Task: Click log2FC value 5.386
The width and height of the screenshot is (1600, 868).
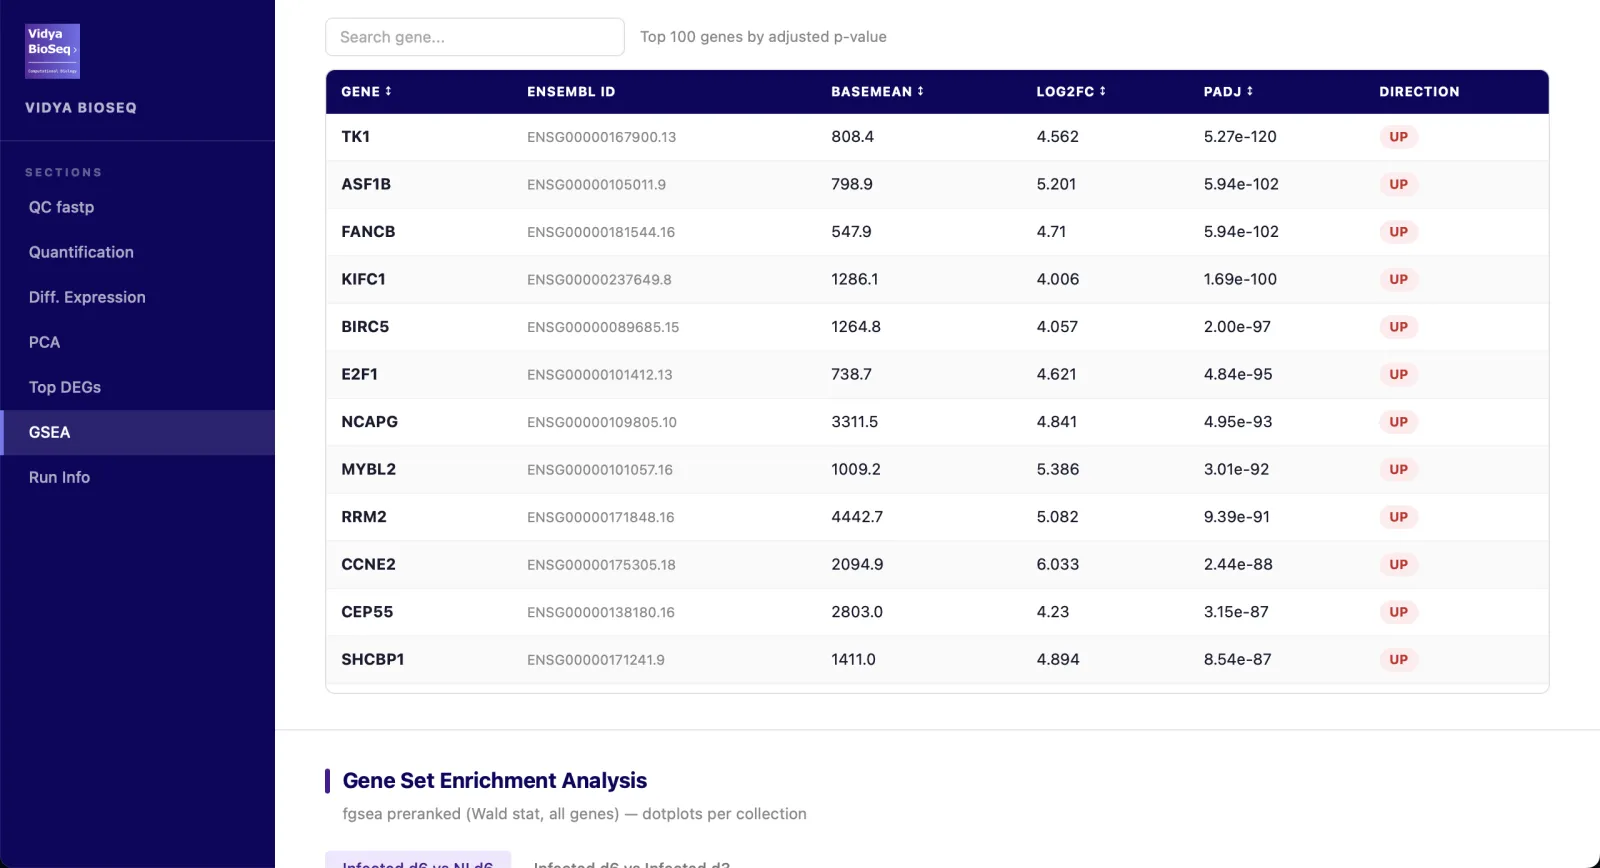Action: tap(1057, 469)
